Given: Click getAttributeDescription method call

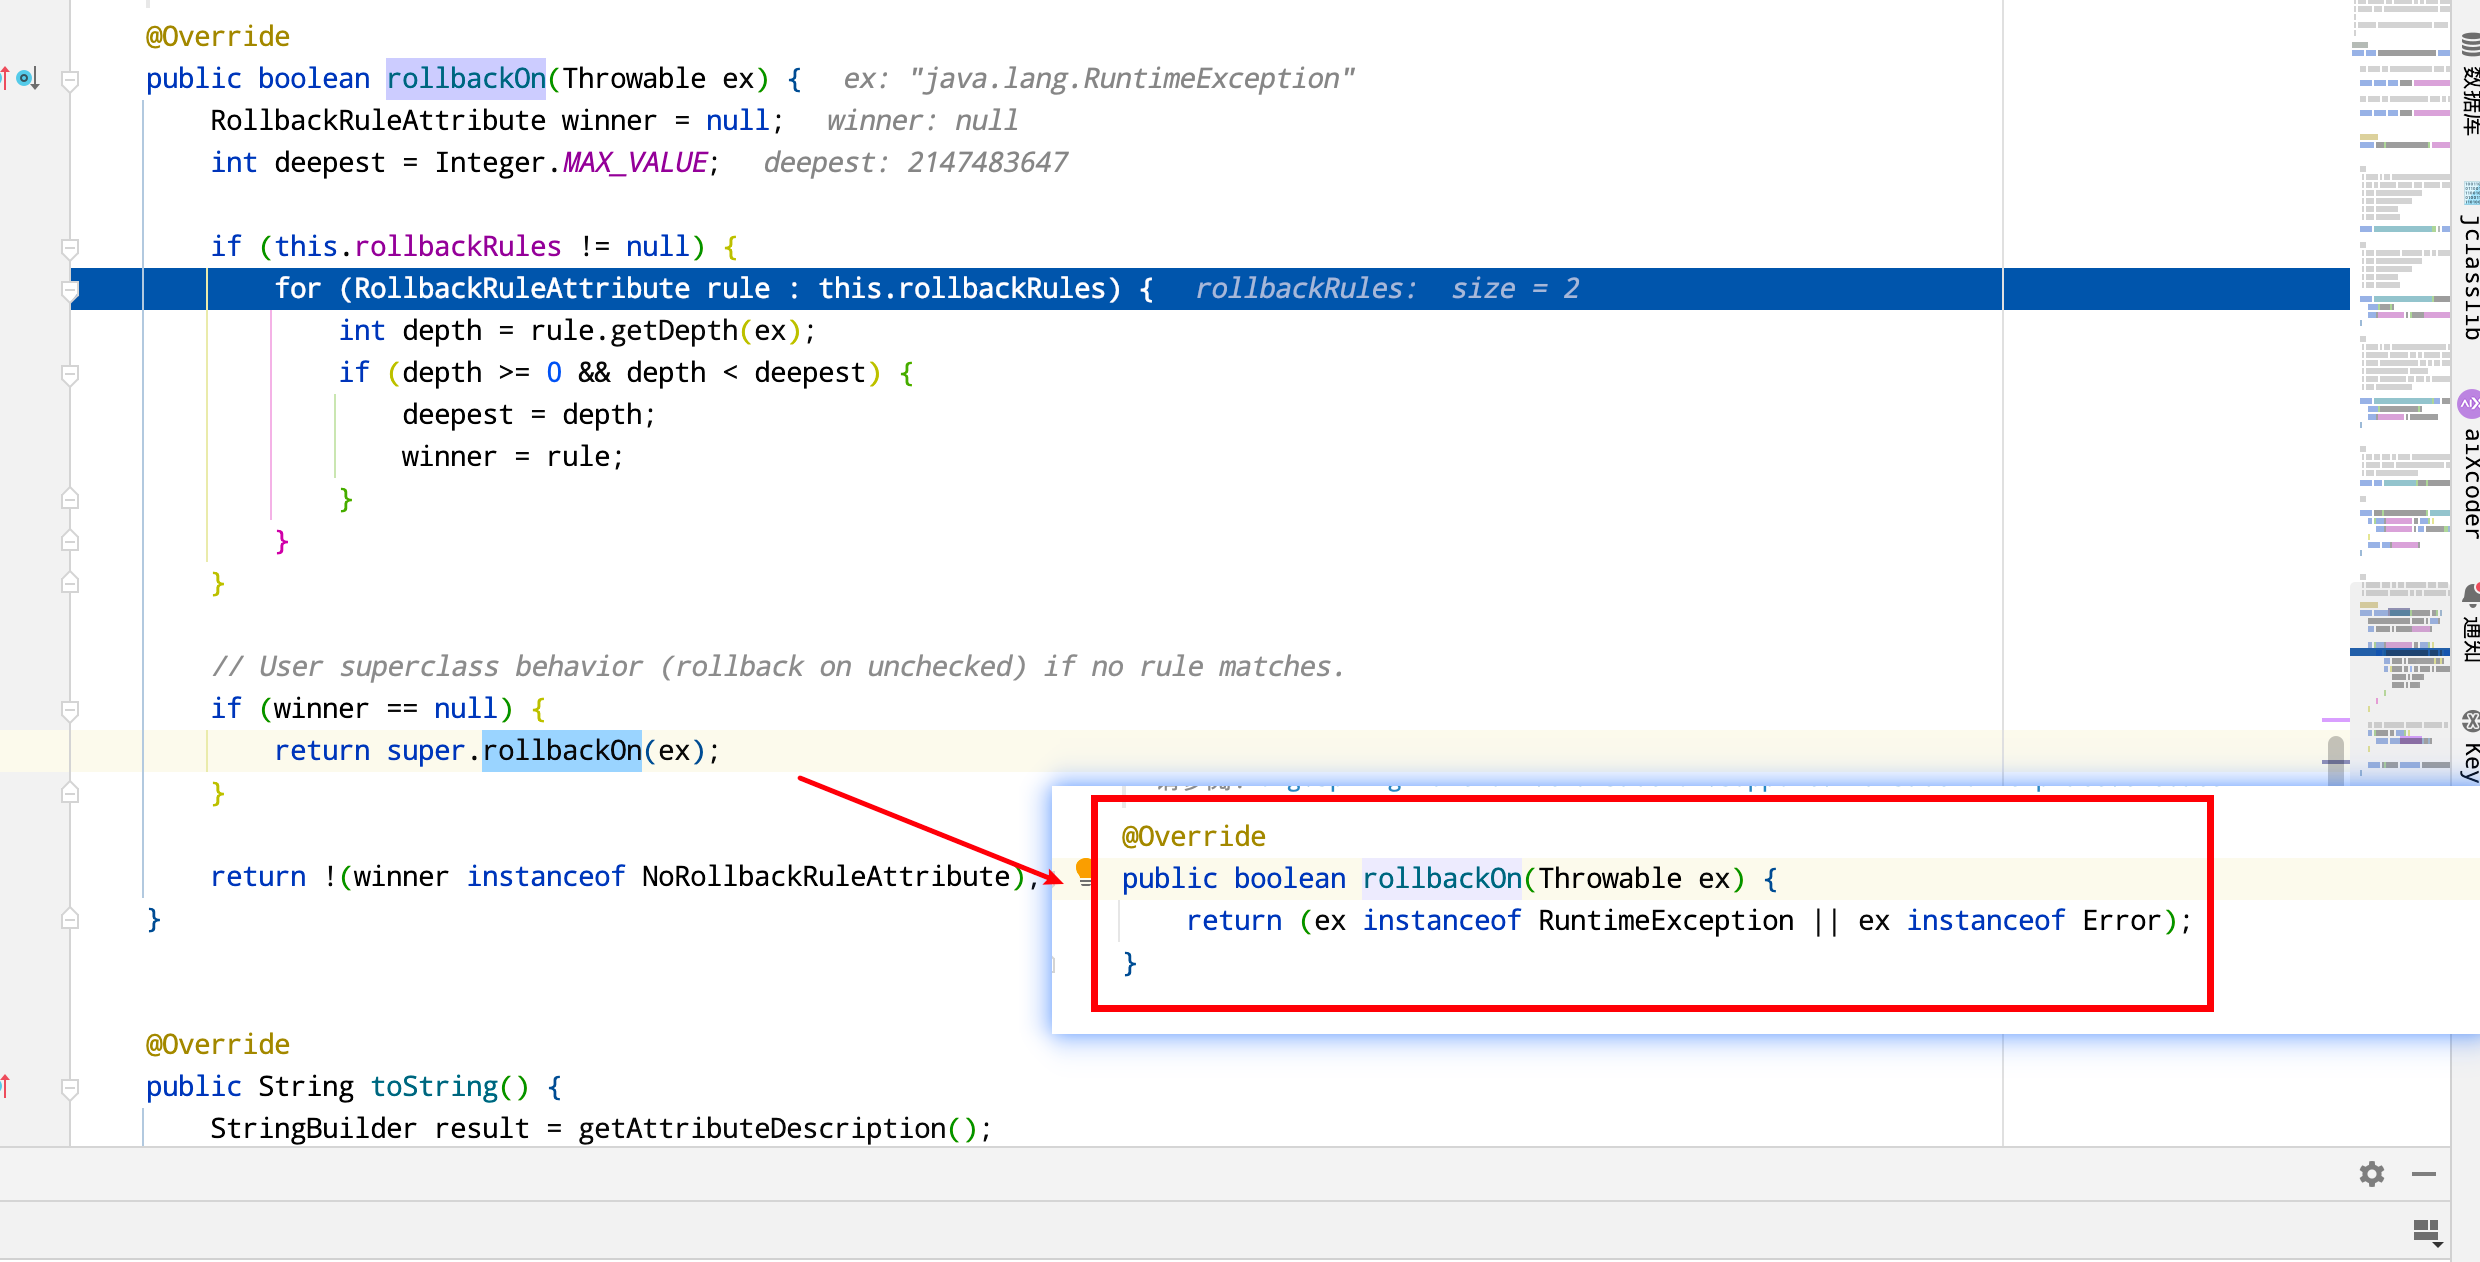Looking at the screenshot, I should coord(762,1128).
